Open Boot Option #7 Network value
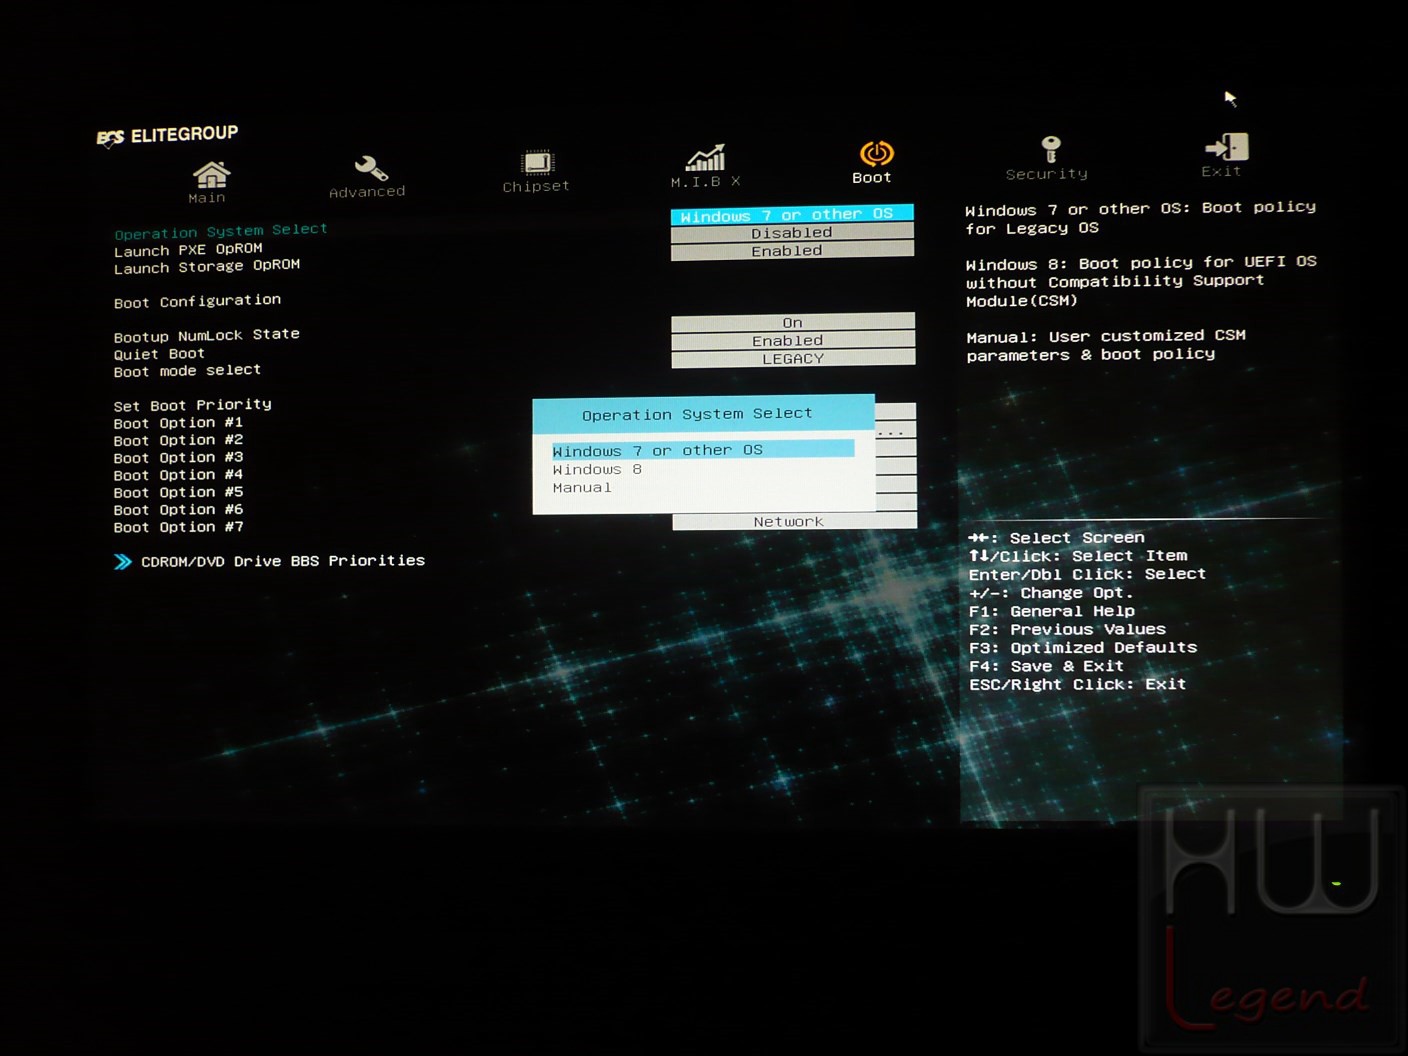Image resolution: width=1408 pixels, height=1056 pixels. coord(794,521)
